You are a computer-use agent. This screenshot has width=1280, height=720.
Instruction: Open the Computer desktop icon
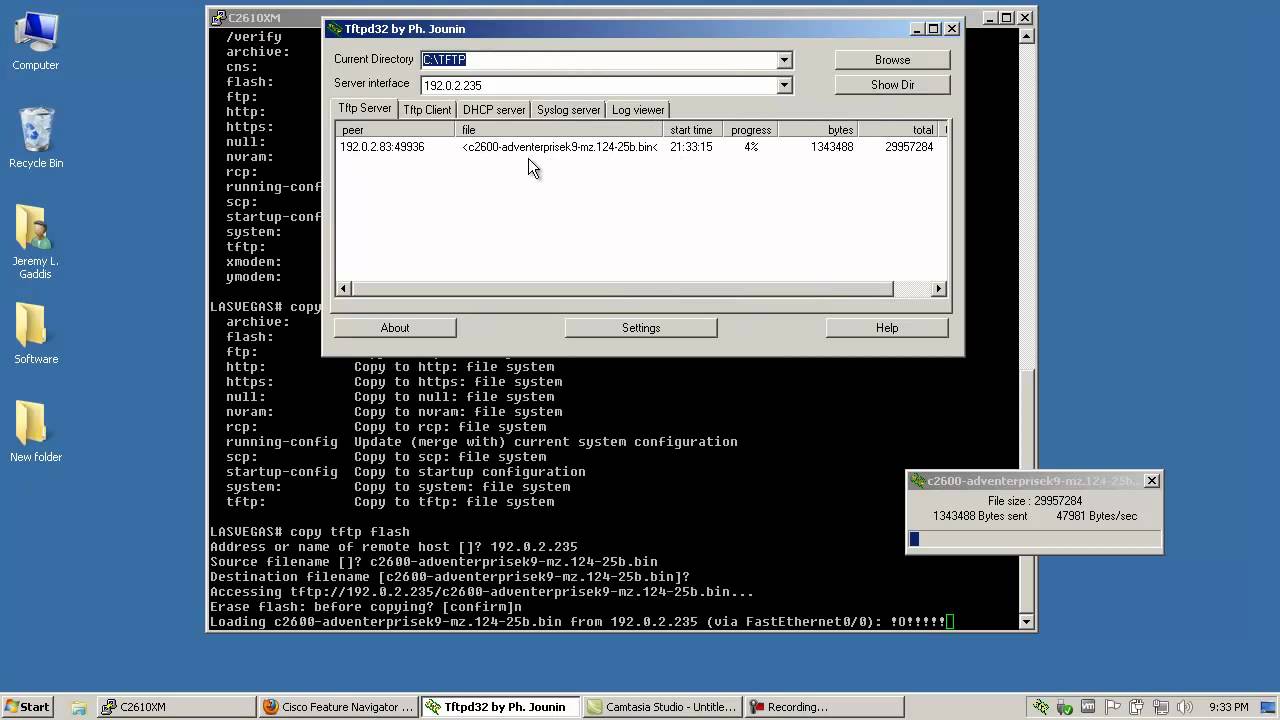[36, 40]
